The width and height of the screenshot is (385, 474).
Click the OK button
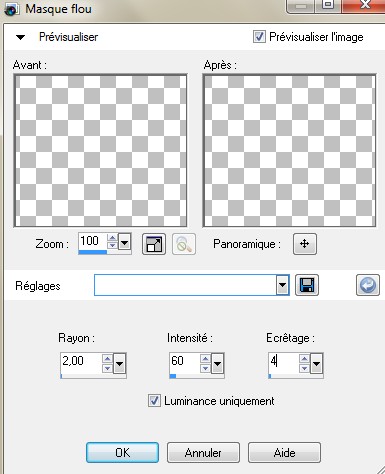pos(122,452)
